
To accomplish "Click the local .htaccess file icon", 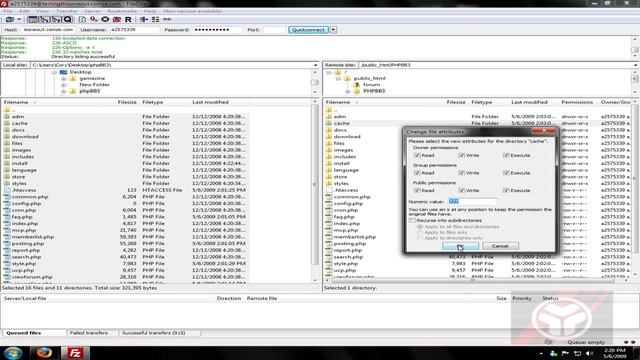I will (x=7, y=190).
